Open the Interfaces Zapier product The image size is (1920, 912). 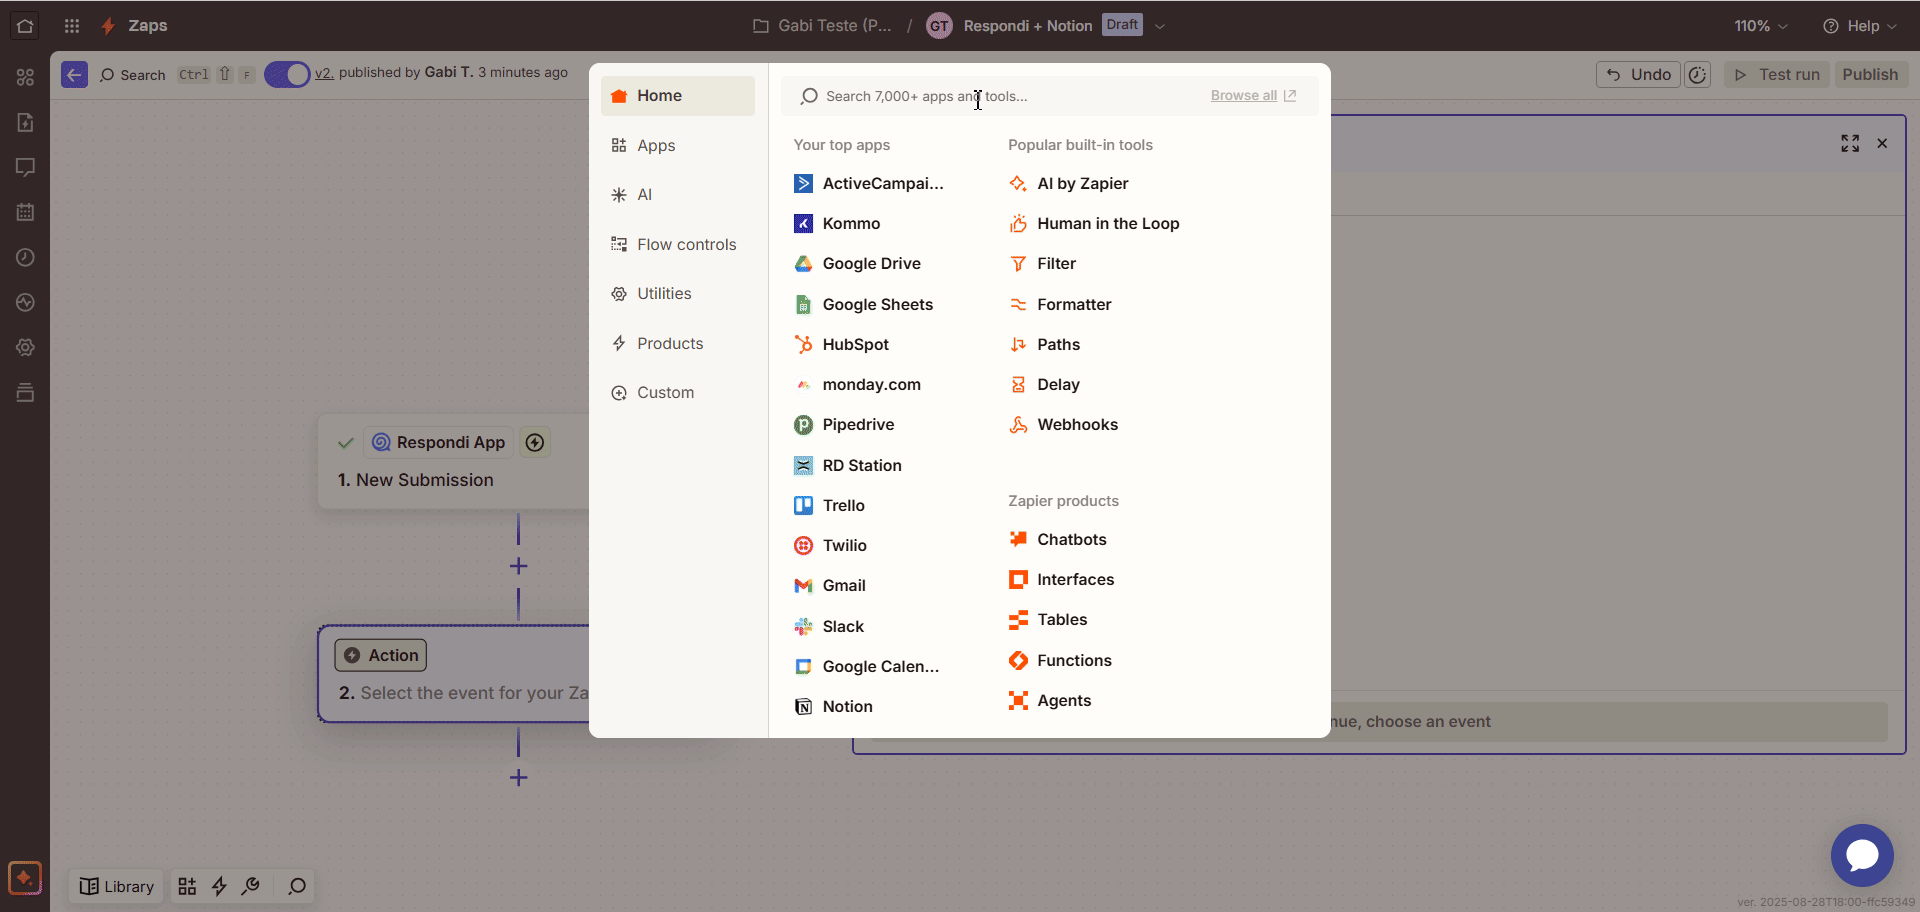(x=1062, y=580)
